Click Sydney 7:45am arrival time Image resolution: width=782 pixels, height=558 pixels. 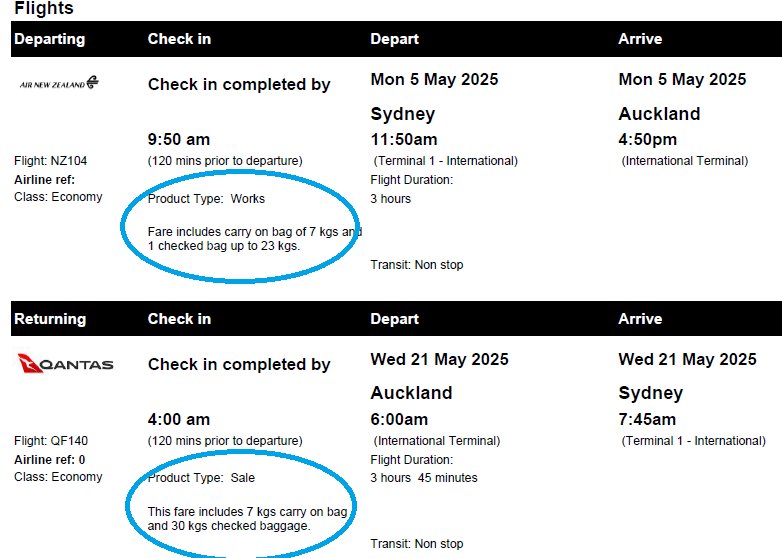click(647, 419)
